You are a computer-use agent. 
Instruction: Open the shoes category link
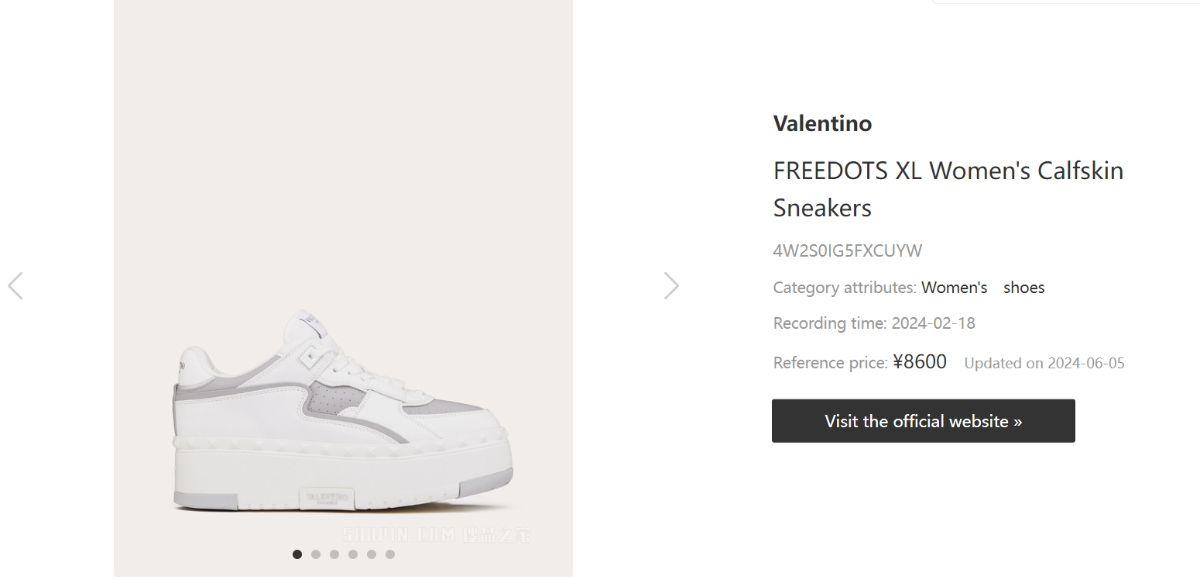[x=1024, y=288]
